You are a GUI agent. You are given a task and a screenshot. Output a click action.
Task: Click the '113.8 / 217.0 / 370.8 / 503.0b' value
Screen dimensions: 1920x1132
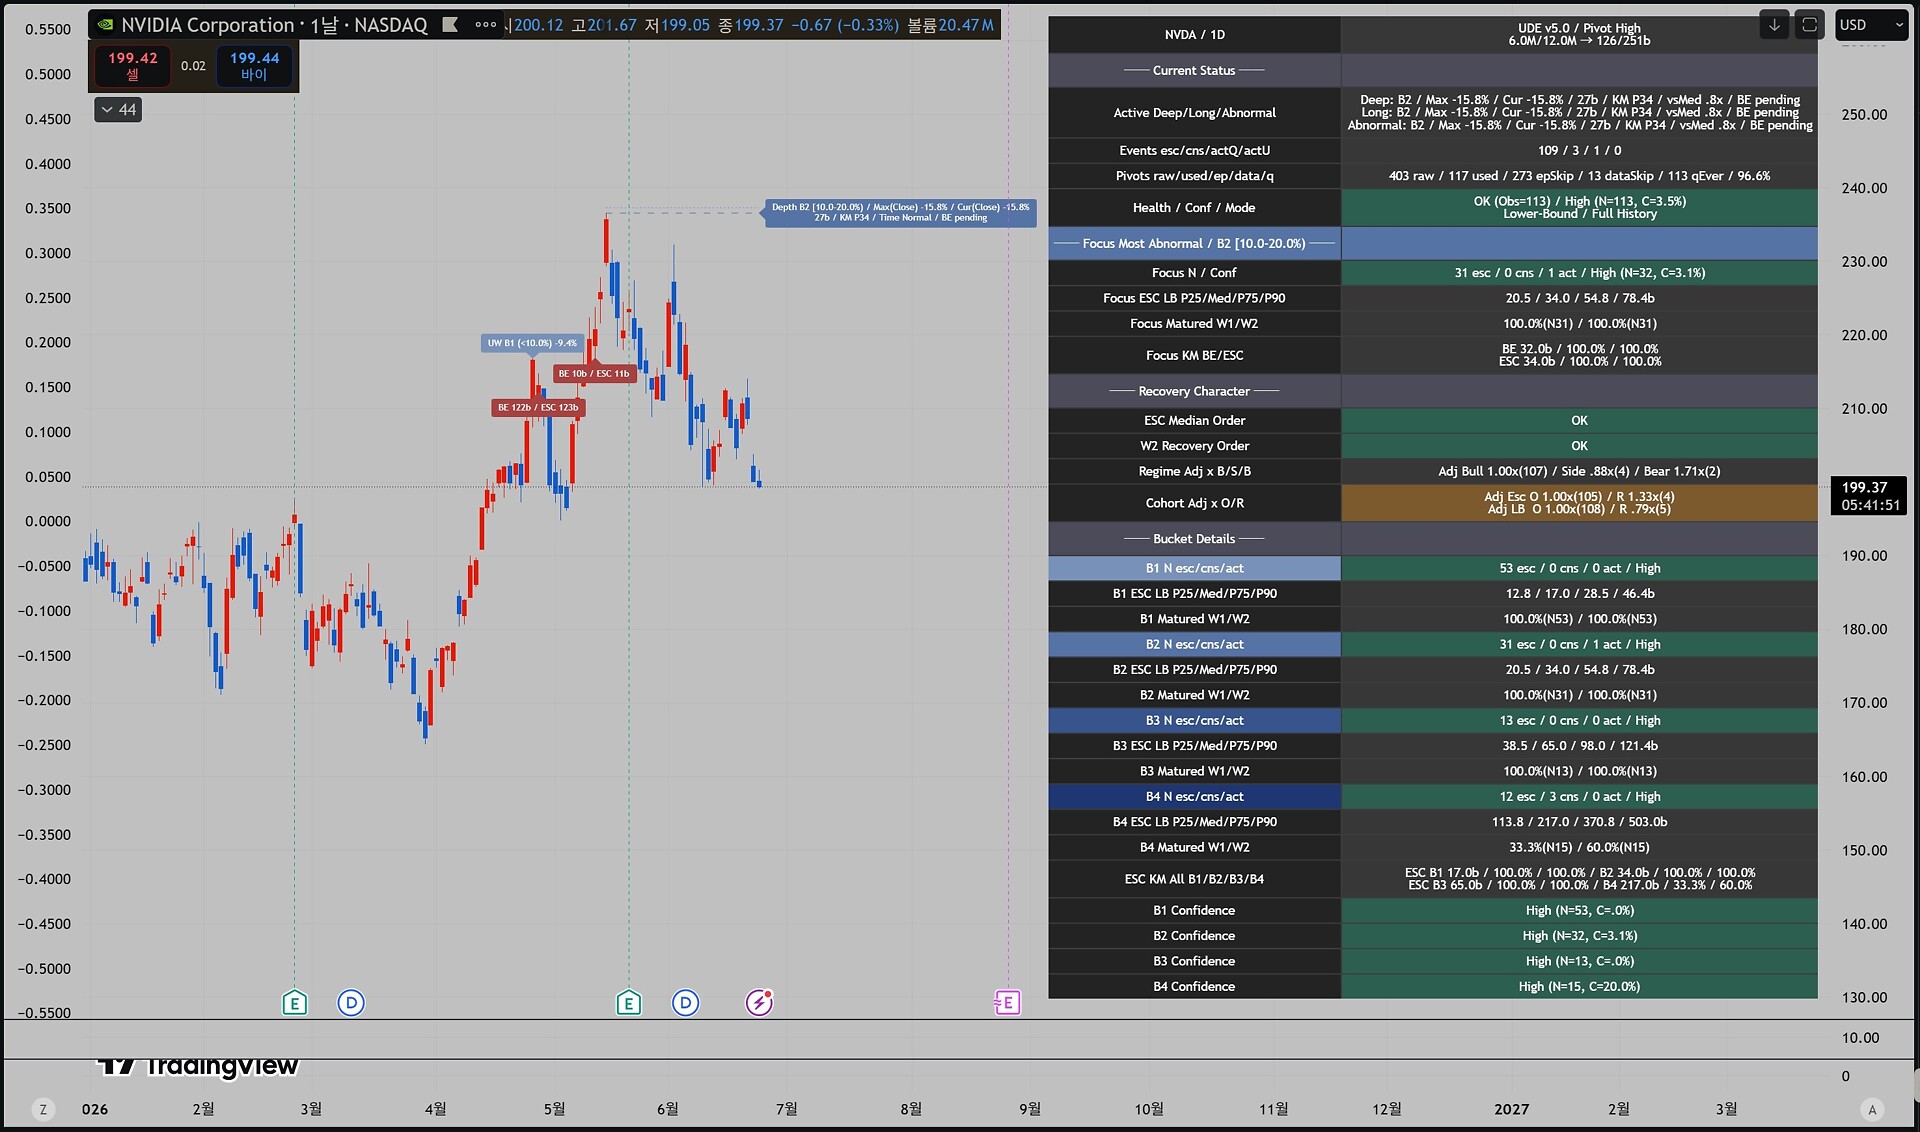[1579, 821]
